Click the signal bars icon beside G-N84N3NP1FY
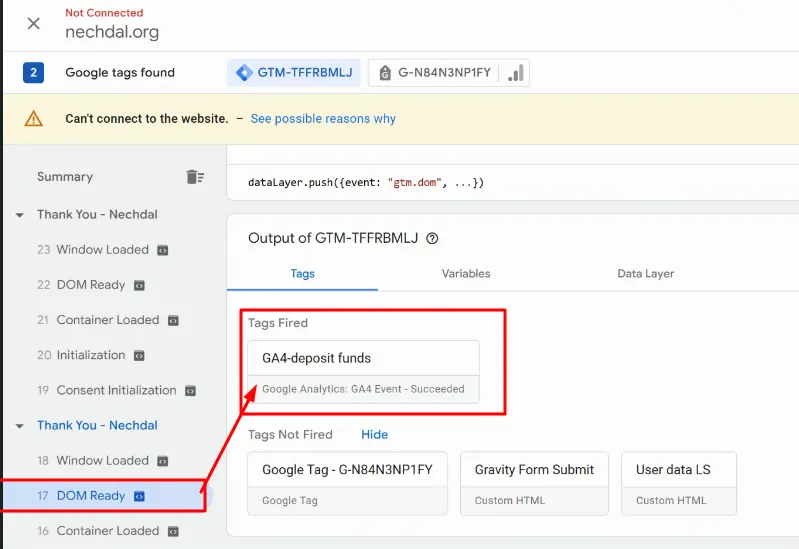 point(515,72)
